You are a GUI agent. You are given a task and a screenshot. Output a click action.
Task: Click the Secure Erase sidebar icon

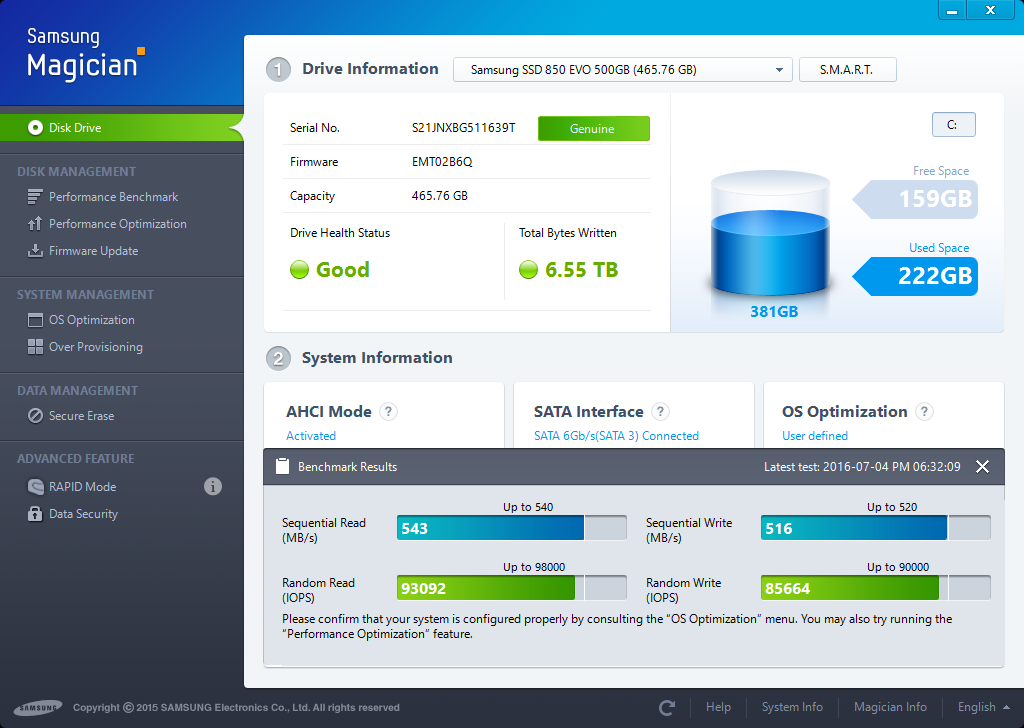pos(35,416)
